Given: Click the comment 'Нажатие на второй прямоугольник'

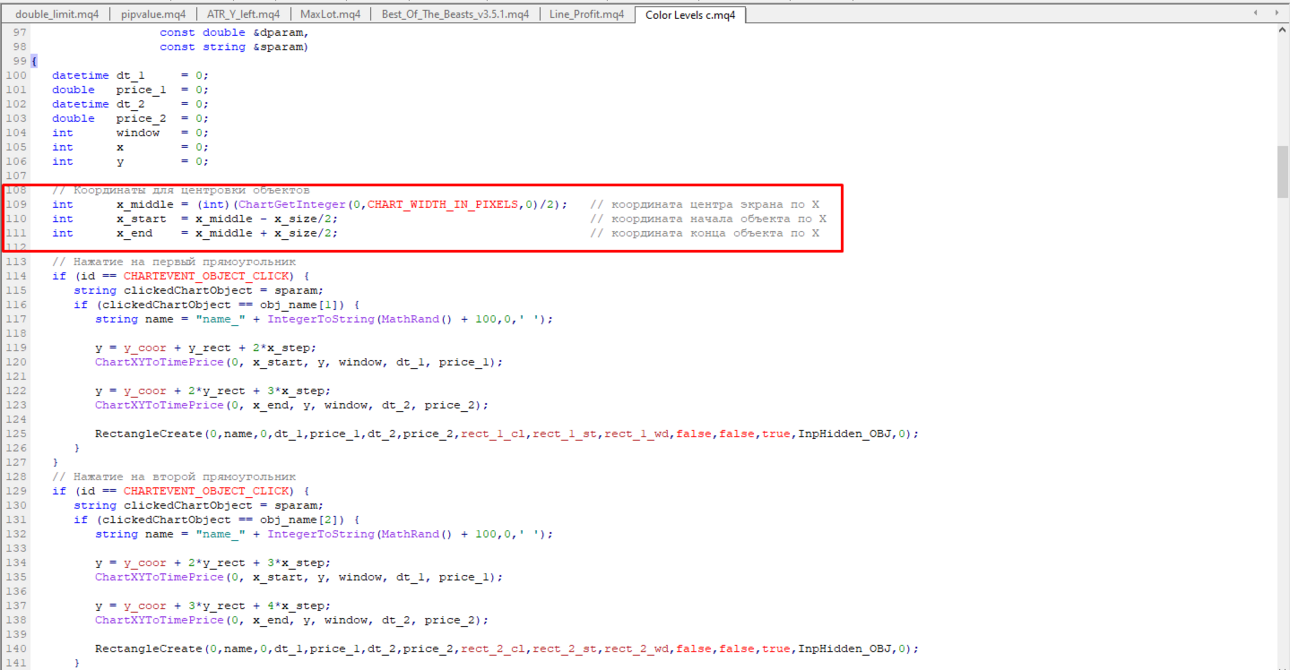Looking at the screenshot, I should click(174, 477).
